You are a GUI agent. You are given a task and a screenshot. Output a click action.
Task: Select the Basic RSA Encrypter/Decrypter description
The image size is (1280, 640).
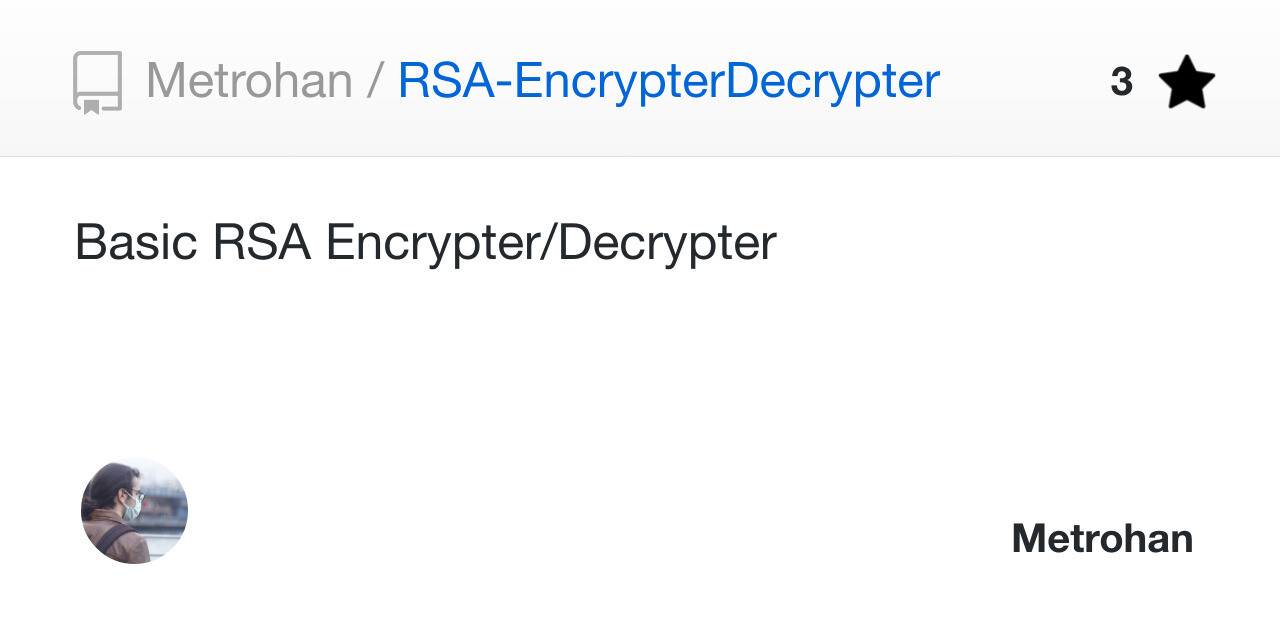coord(425,242)
